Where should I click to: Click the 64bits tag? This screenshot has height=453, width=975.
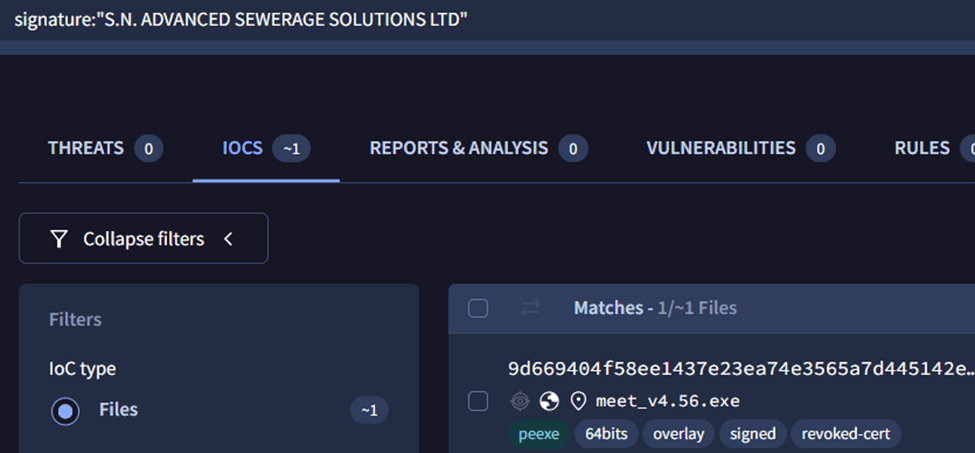point(604,434)
